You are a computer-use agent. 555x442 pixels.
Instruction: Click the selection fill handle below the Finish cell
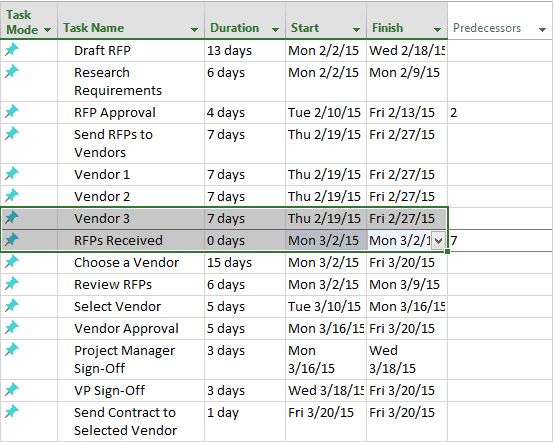click(x=447, y=251)
